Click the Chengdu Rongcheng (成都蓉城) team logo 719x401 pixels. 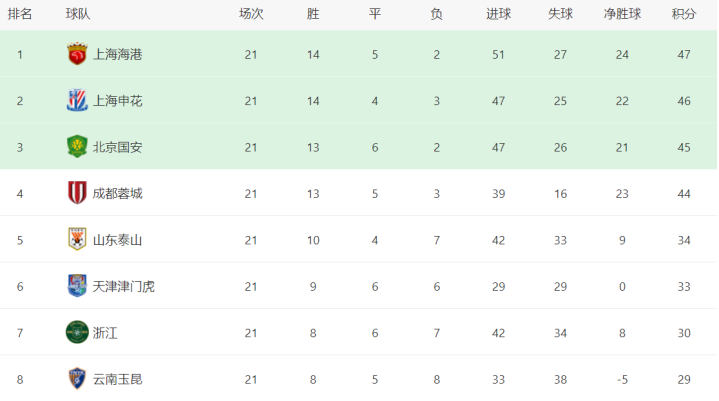click(77, 192)
